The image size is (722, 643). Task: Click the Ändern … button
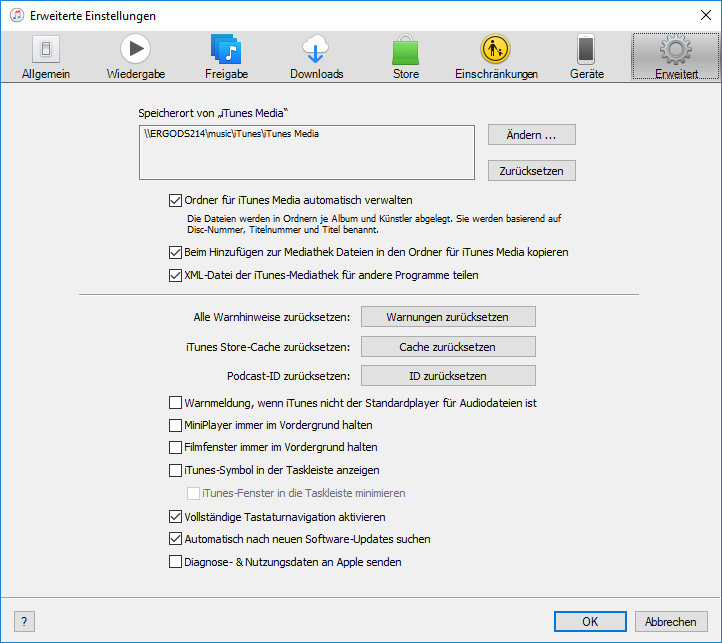[x=531, y=134]
